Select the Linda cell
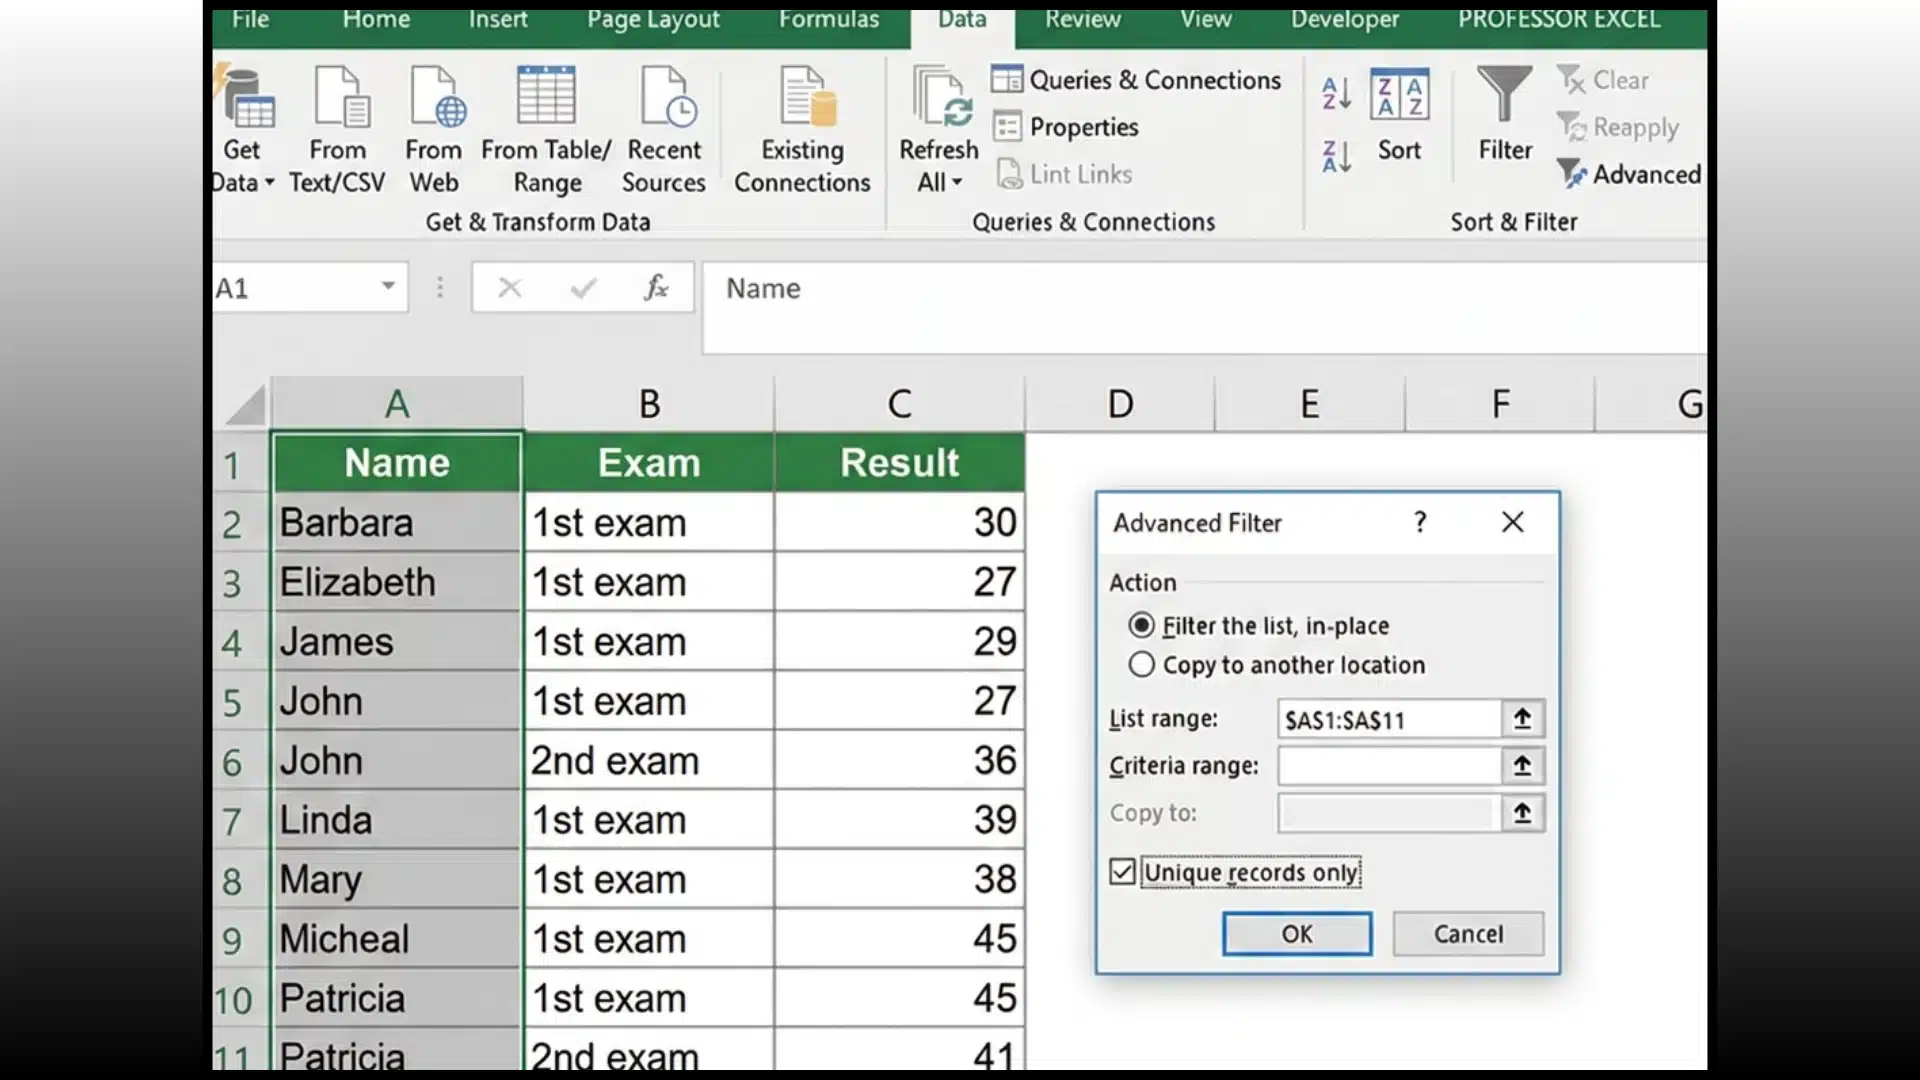1920x1080 pixels. pos(397,820)
